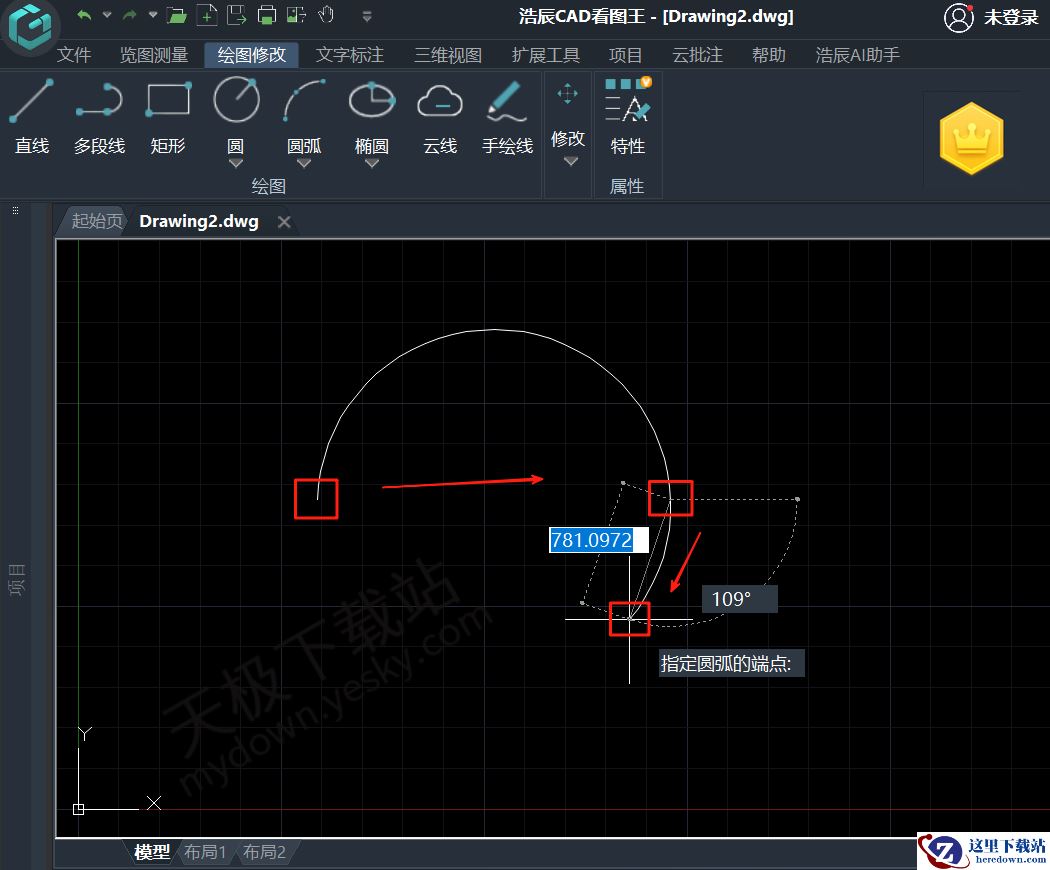Screen dimensions: 1050x870
Task: Switch to the 模型 model tab
Action: click(x=151, y=852)
